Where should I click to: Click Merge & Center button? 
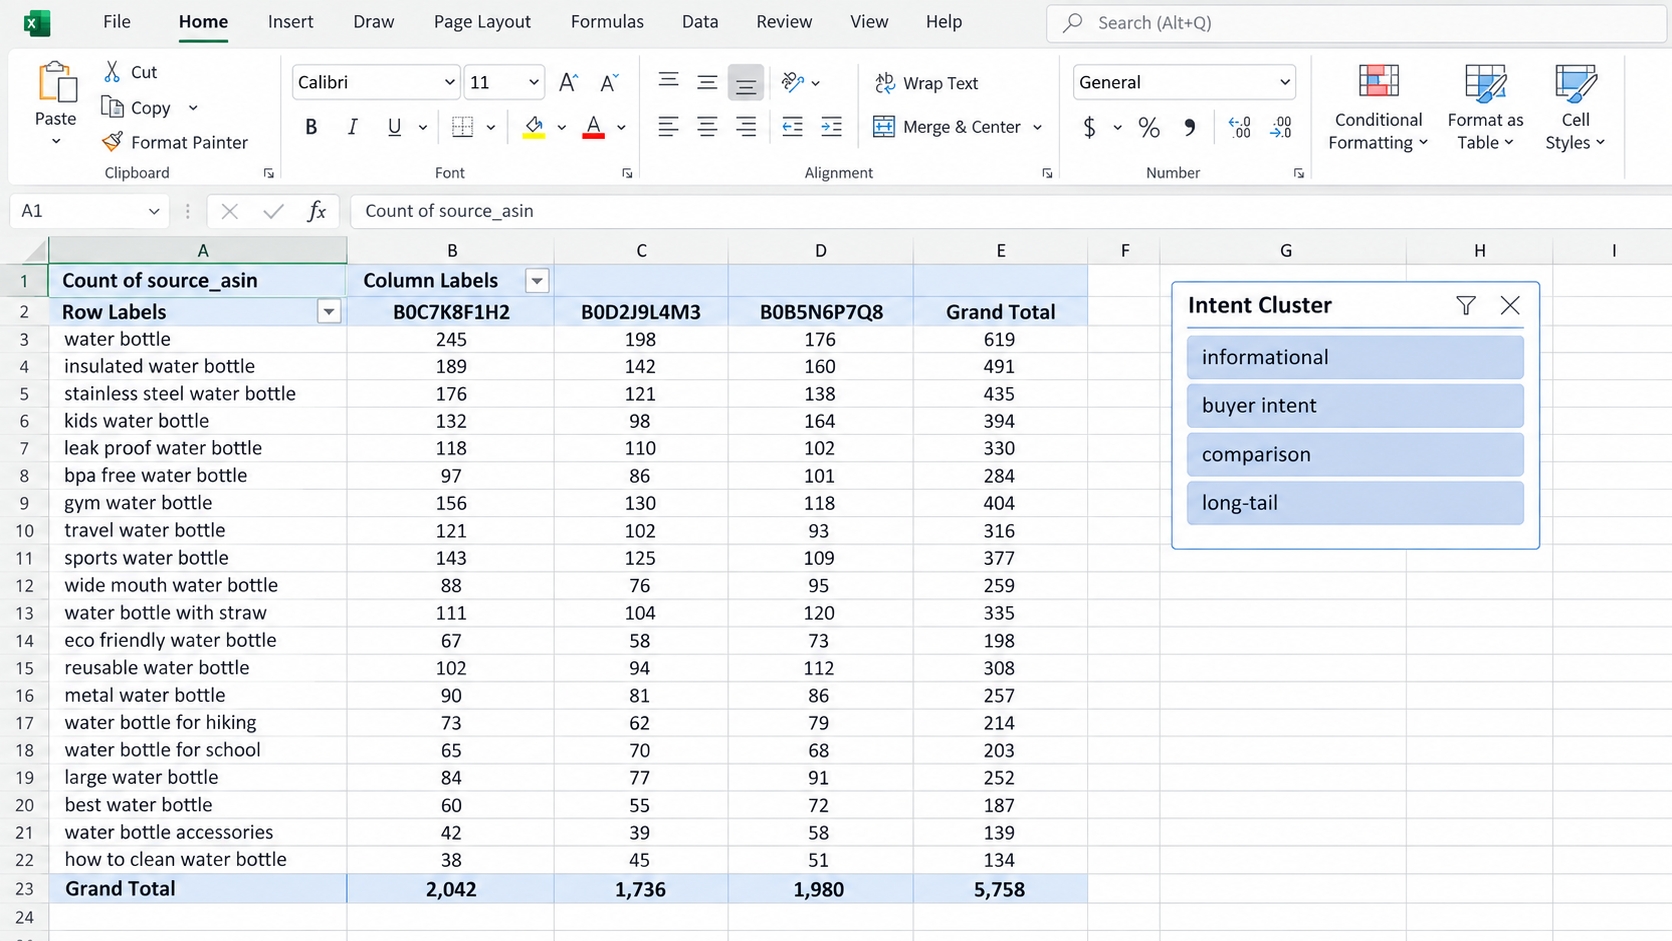pyautogui.click(x=947, y=127)
